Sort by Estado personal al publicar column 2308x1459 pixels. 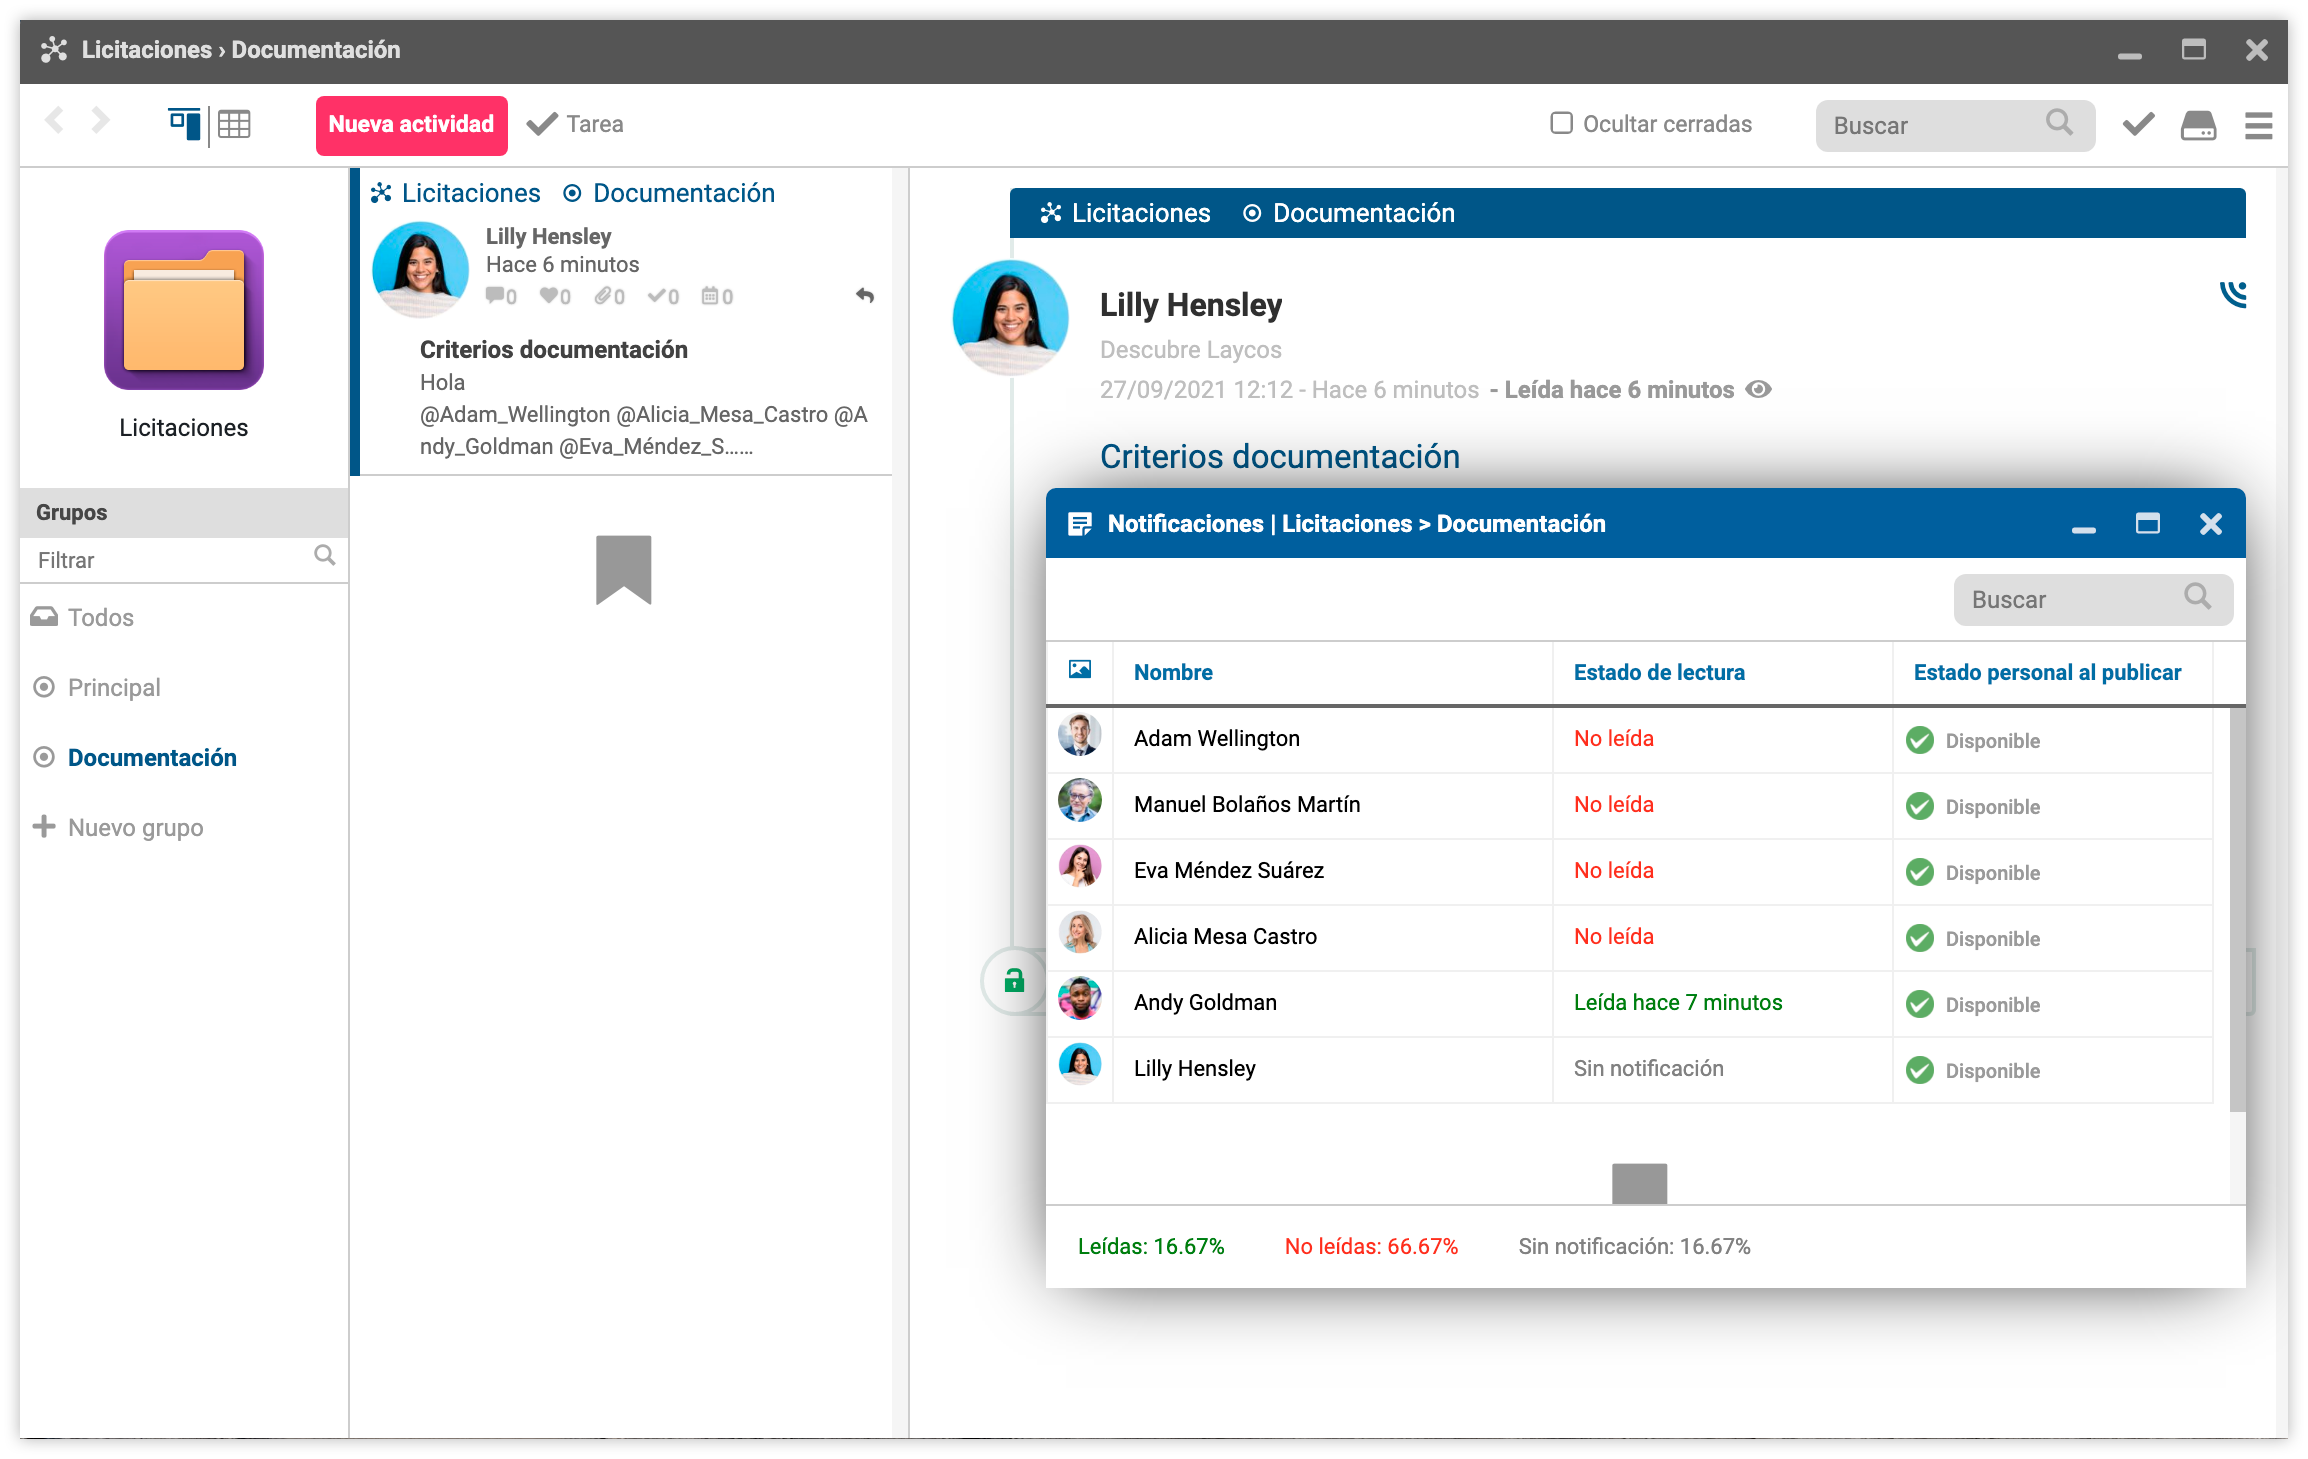coord(2047,672)
